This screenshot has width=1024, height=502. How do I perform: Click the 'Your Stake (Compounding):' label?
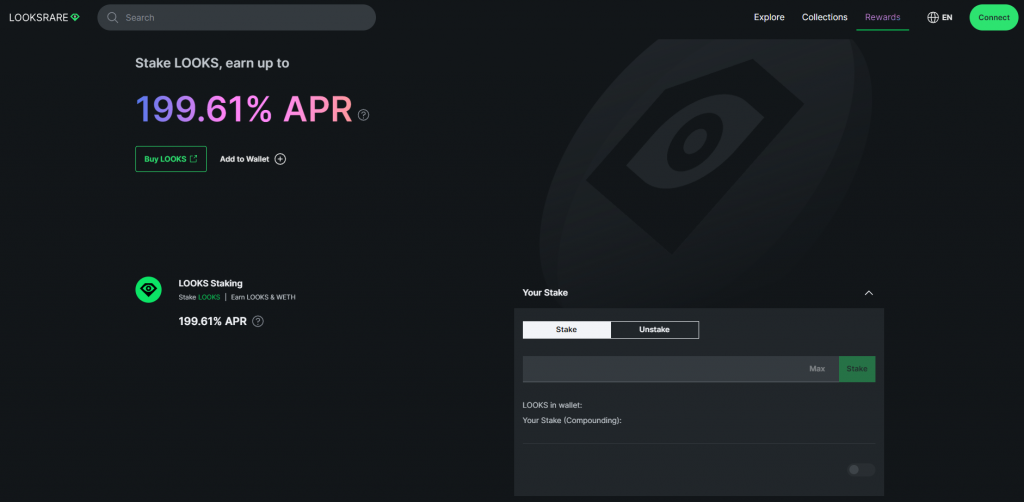(572, 420)
